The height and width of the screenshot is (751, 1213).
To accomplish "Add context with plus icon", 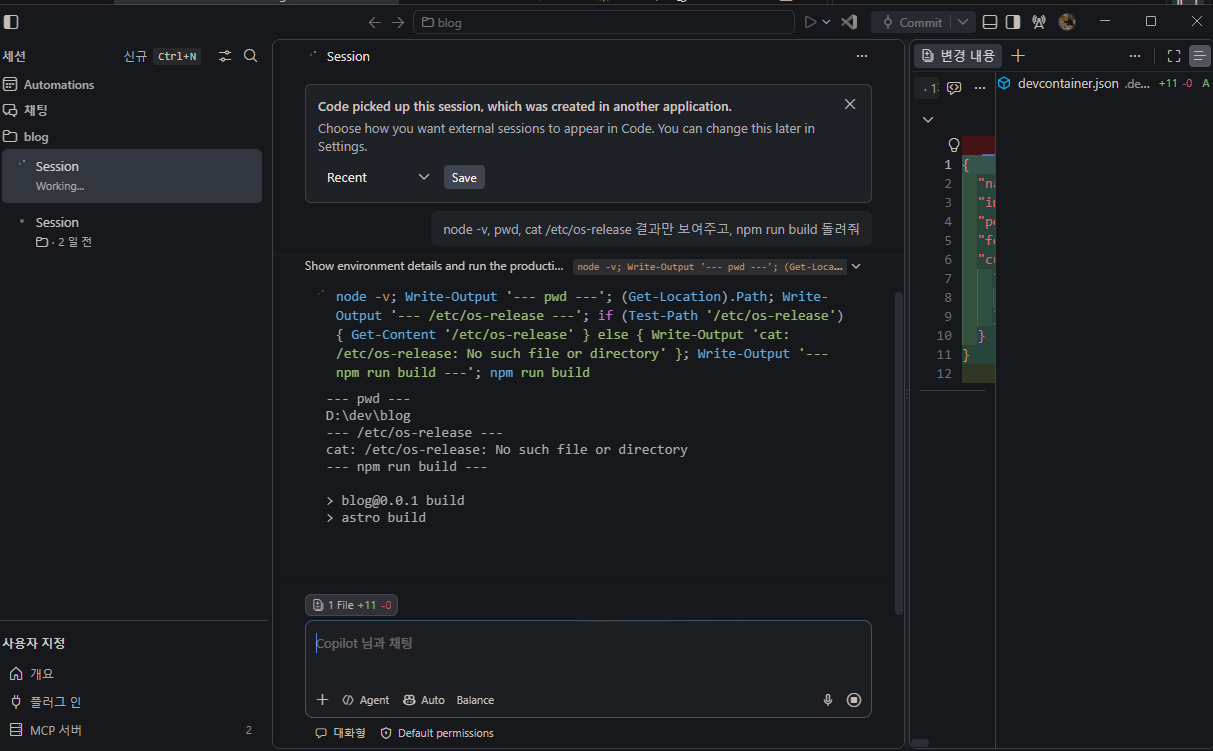I will 322,700.
